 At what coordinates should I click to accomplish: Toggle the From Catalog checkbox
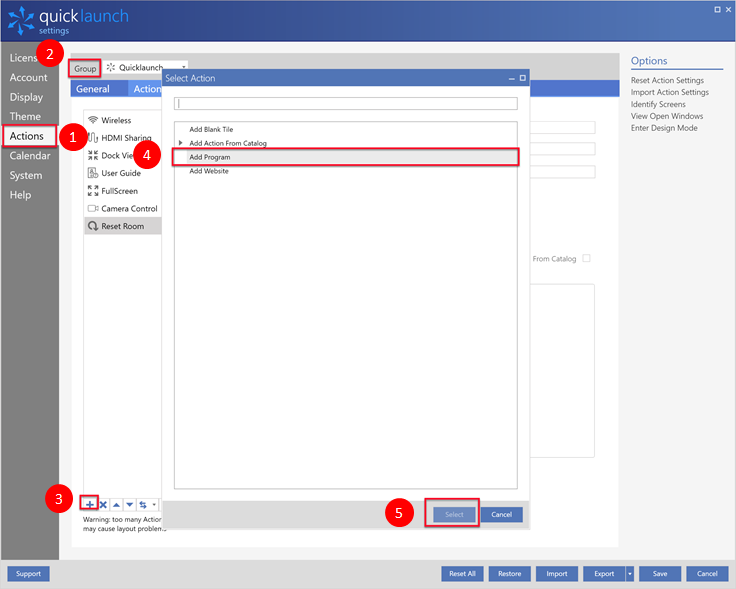(586, 258)
